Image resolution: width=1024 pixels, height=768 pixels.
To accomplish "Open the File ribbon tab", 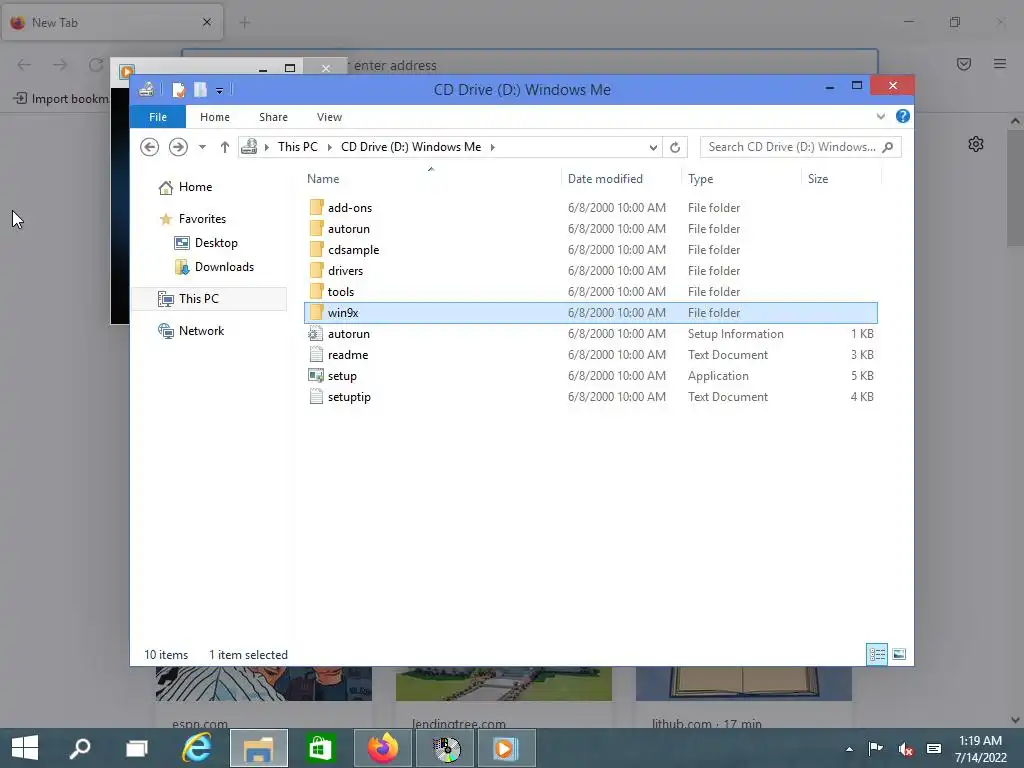I will [158, 117].
